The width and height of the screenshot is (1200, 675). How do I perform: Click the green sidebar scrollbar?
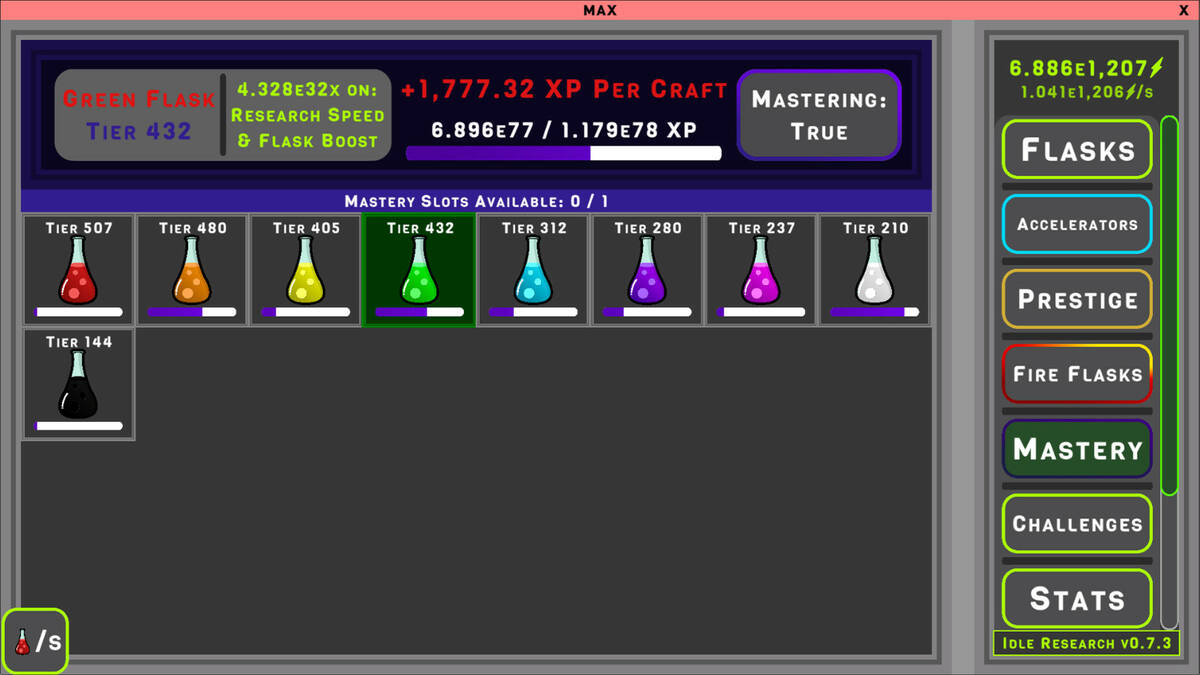tap(1169, 305)
